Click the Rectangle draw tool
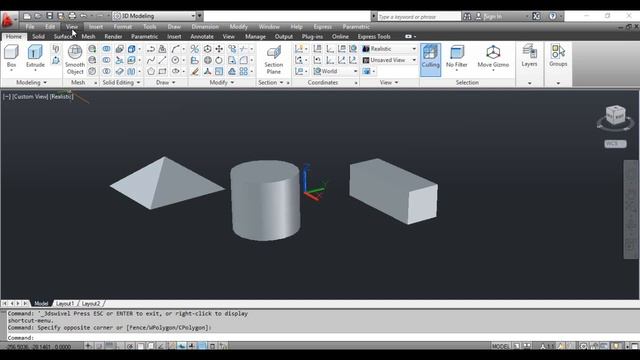 (x=162, y=71)
